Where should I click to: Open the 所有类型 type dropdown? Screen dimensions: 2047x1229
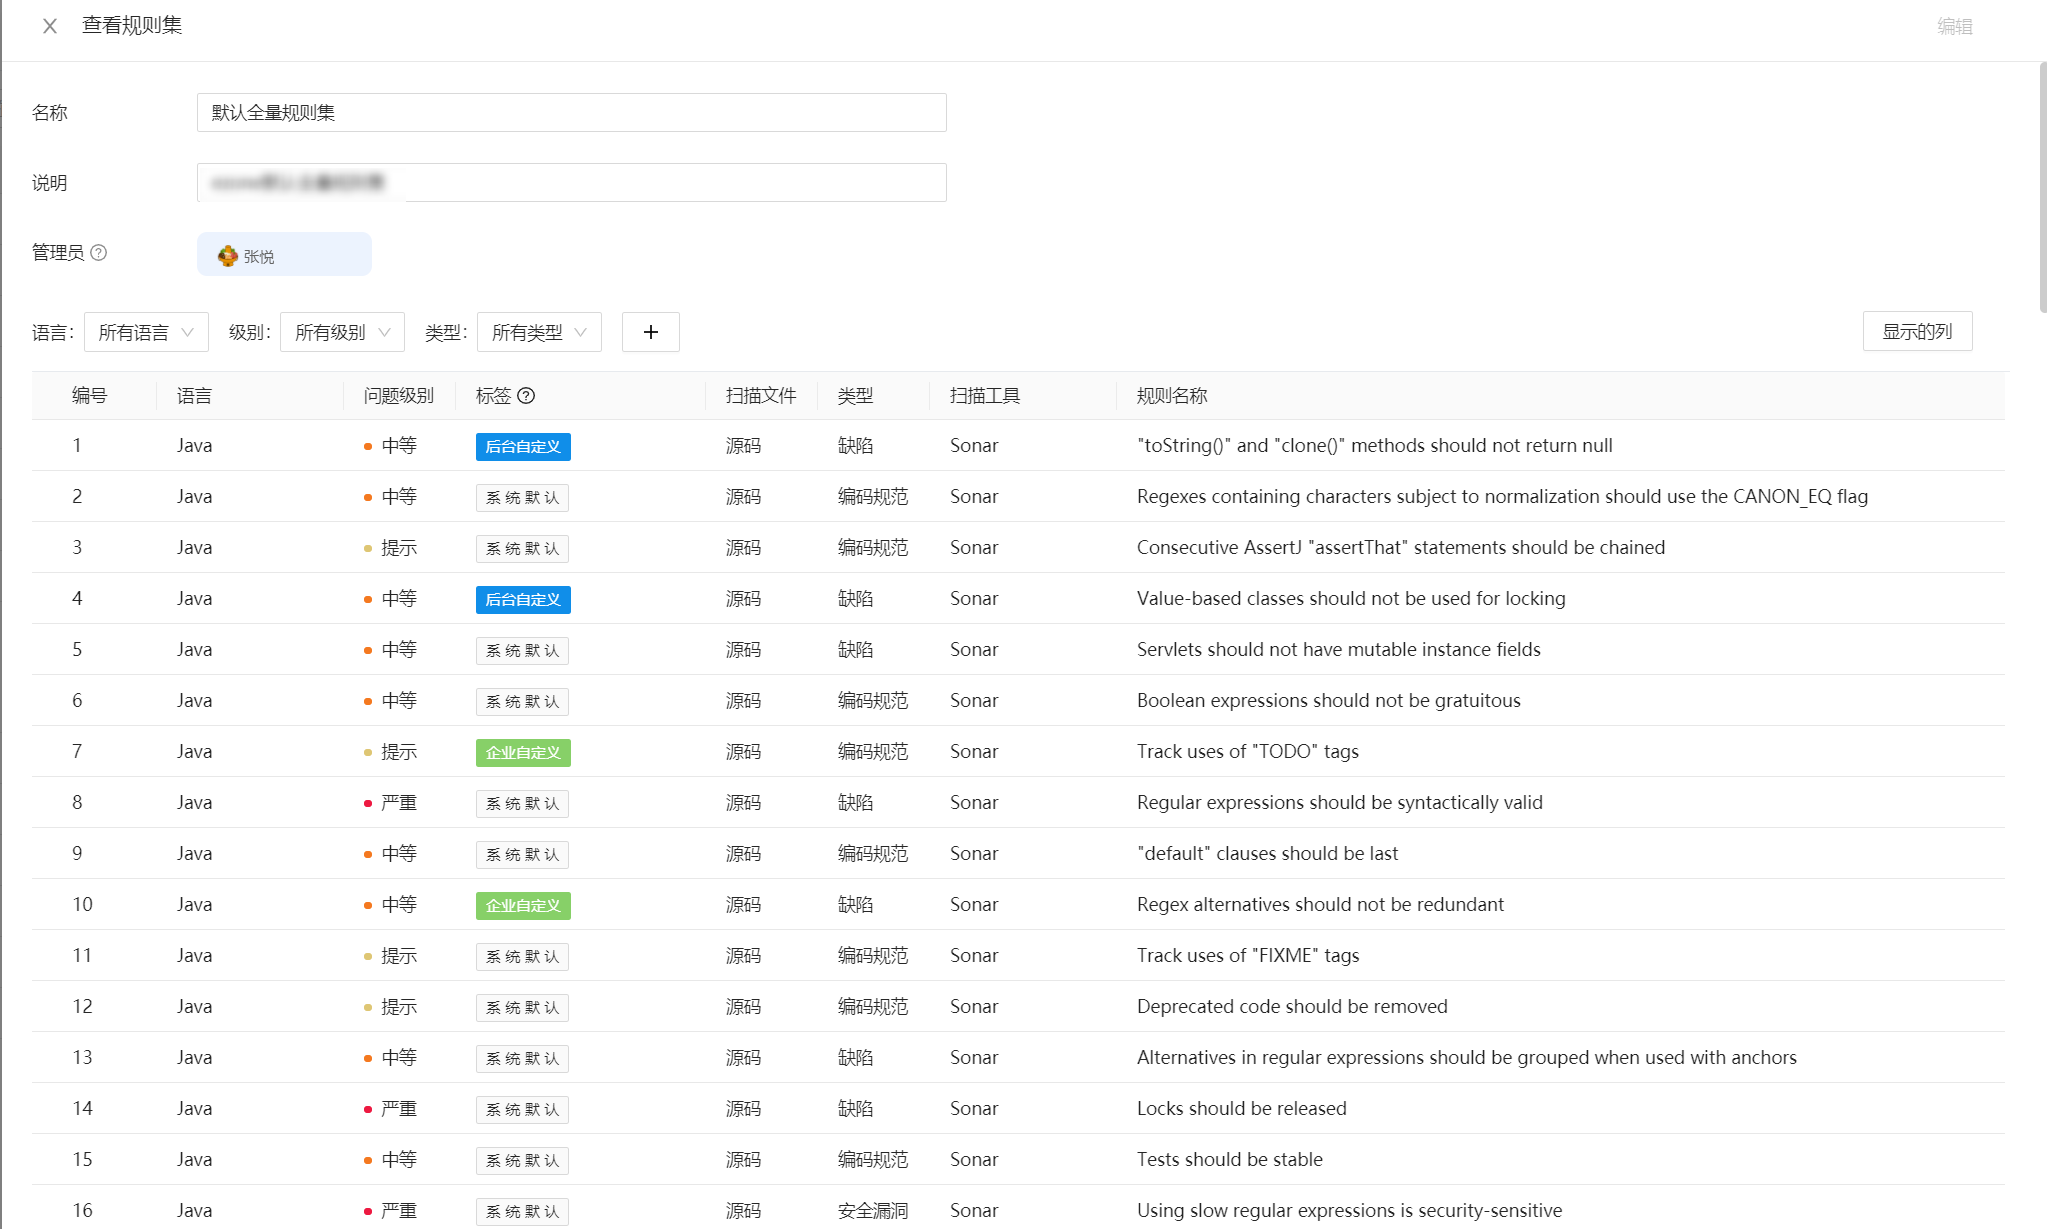click(539, 332)
